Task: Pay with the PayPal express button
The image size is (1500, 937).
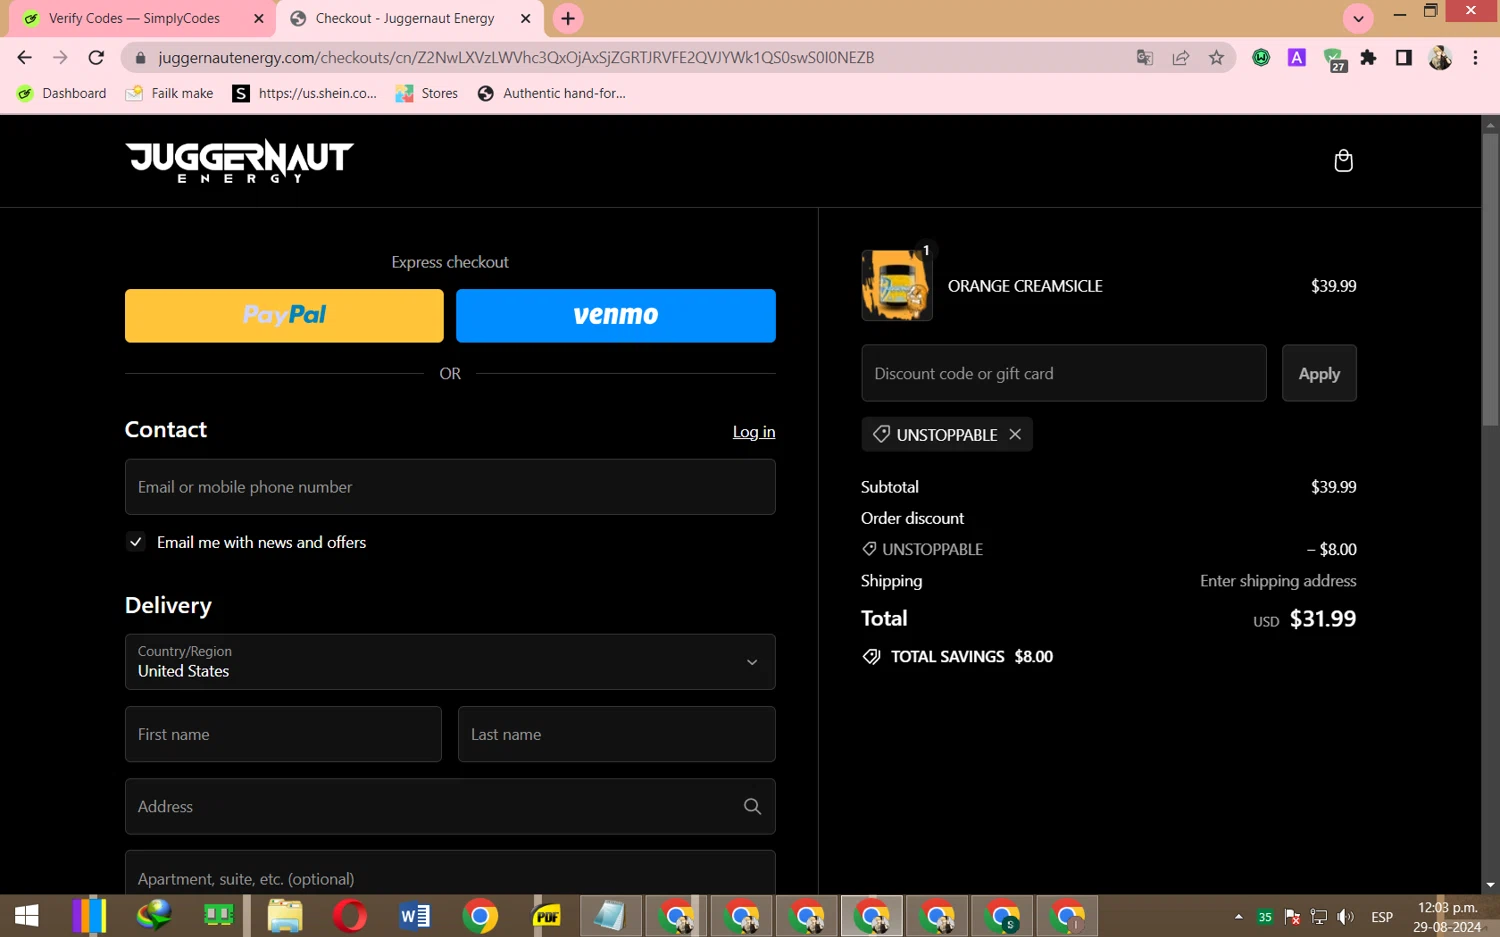Action: [284, 315]
